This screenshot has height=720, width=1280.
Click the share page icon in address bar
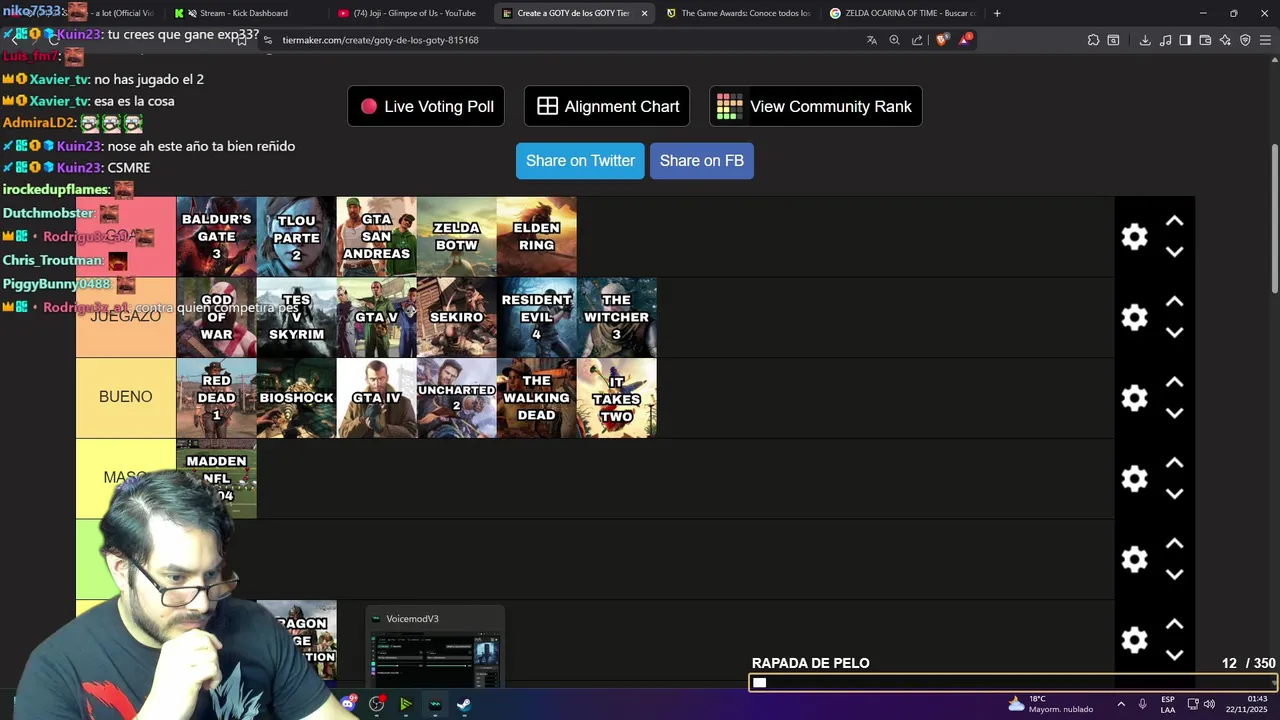click(x=917, y=40)
